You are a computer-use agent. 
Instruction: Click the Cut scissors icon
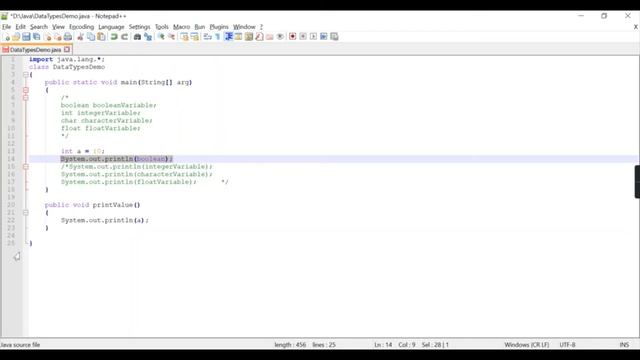click(80, 37)
